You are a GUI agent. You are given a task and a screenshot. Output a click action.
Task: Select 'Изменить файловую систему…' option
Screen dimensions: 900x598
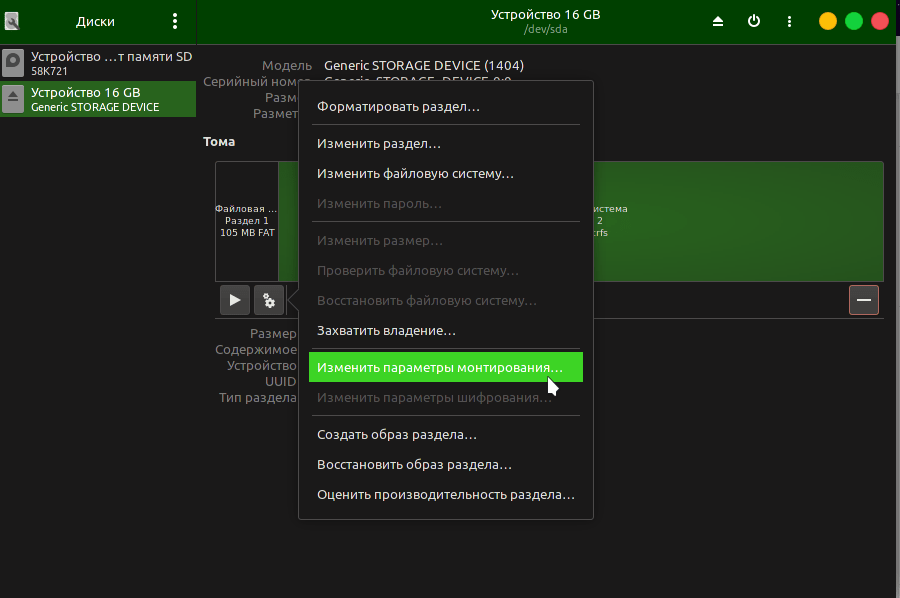click(x=415, y=174)
